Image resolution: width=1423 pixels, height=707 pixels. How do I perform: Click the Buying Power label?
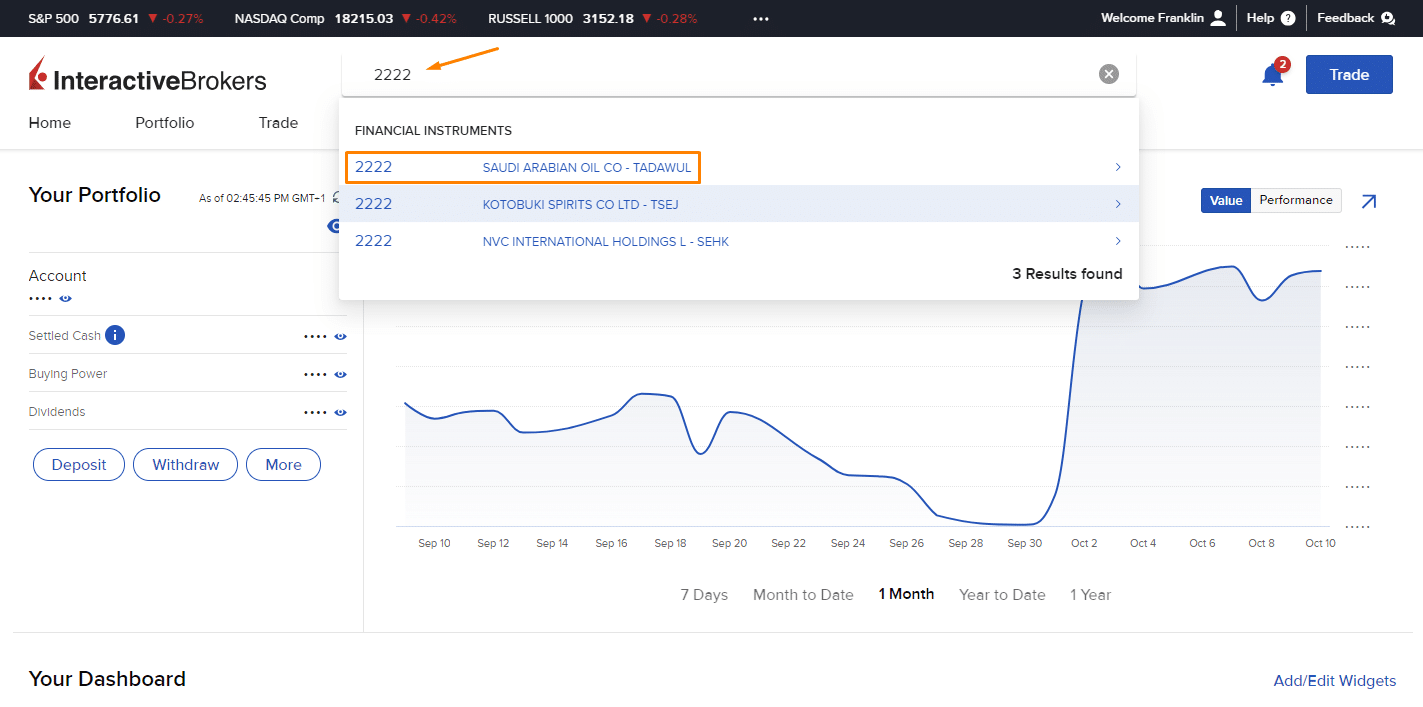(x=68, y=374)
